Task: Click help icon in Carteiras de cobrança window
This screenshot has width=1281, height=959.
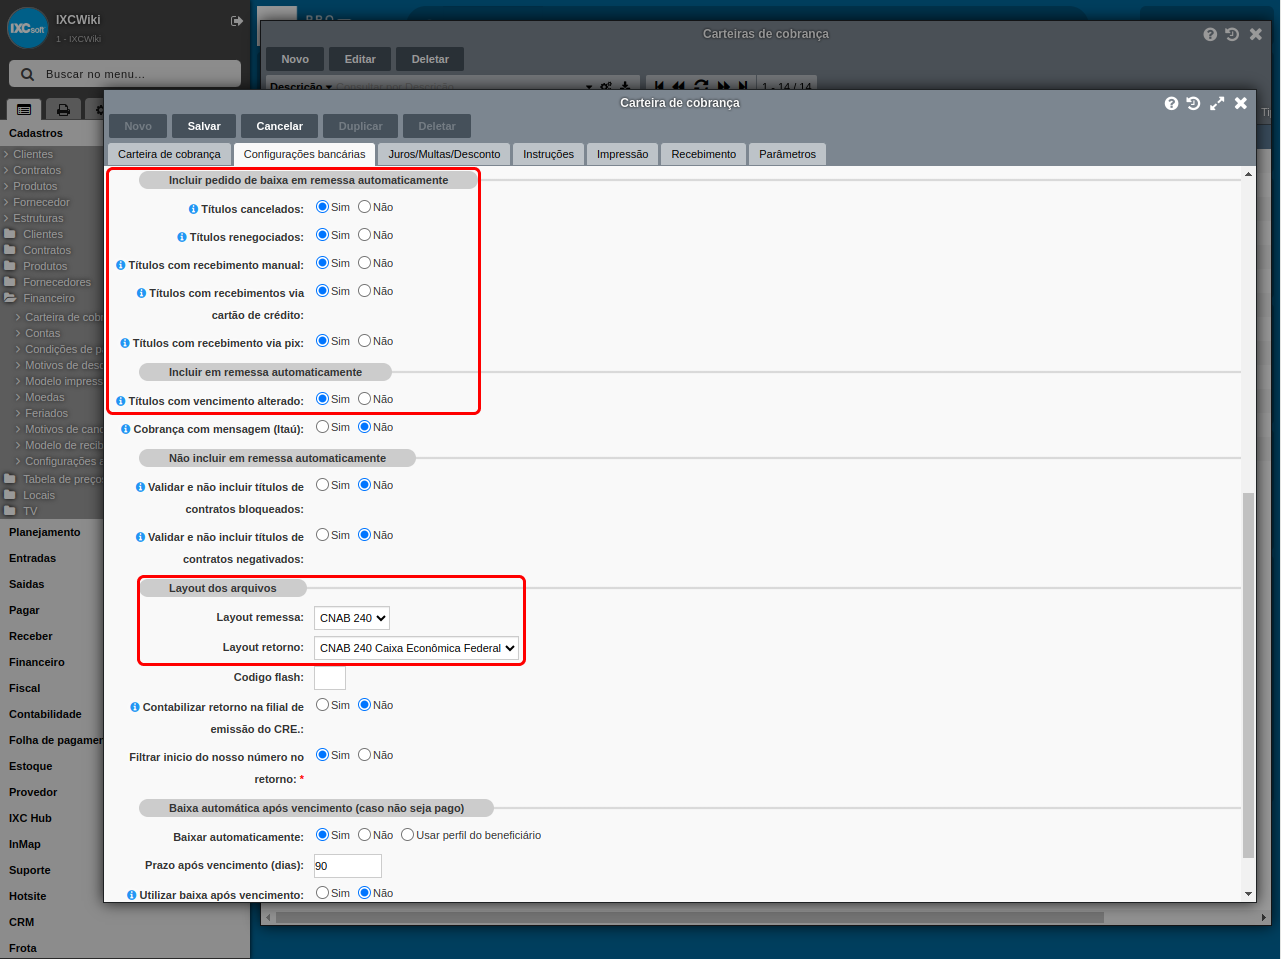Action: 1210,34
